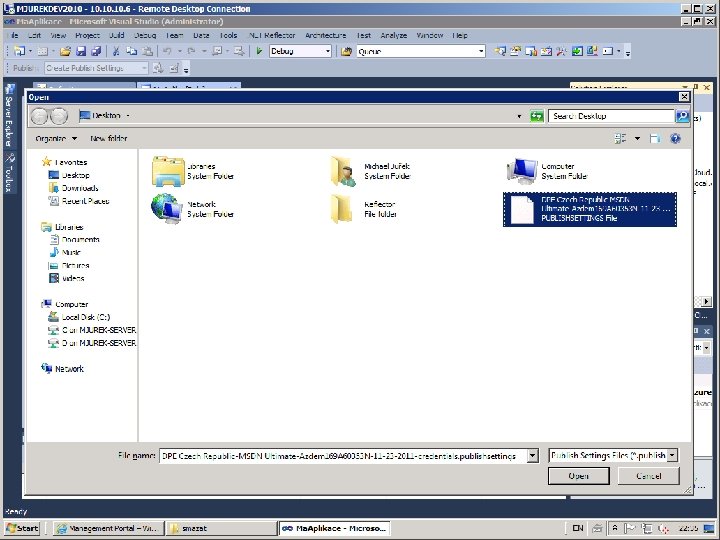The width and height of the screenshot is (720, 540).
Task: Select Pictures under Libraries
Action: click(69, 265)
